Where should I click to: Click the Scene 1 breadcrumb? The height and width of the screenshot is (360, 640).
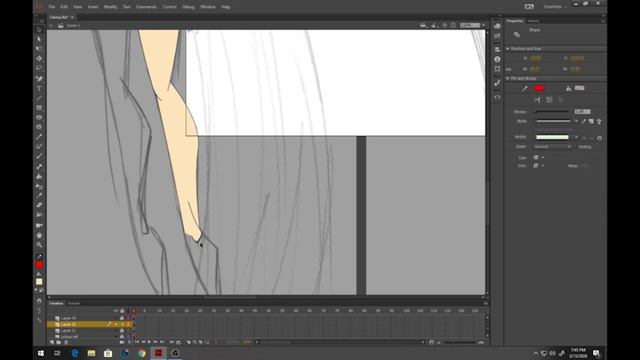coord(73,26)
